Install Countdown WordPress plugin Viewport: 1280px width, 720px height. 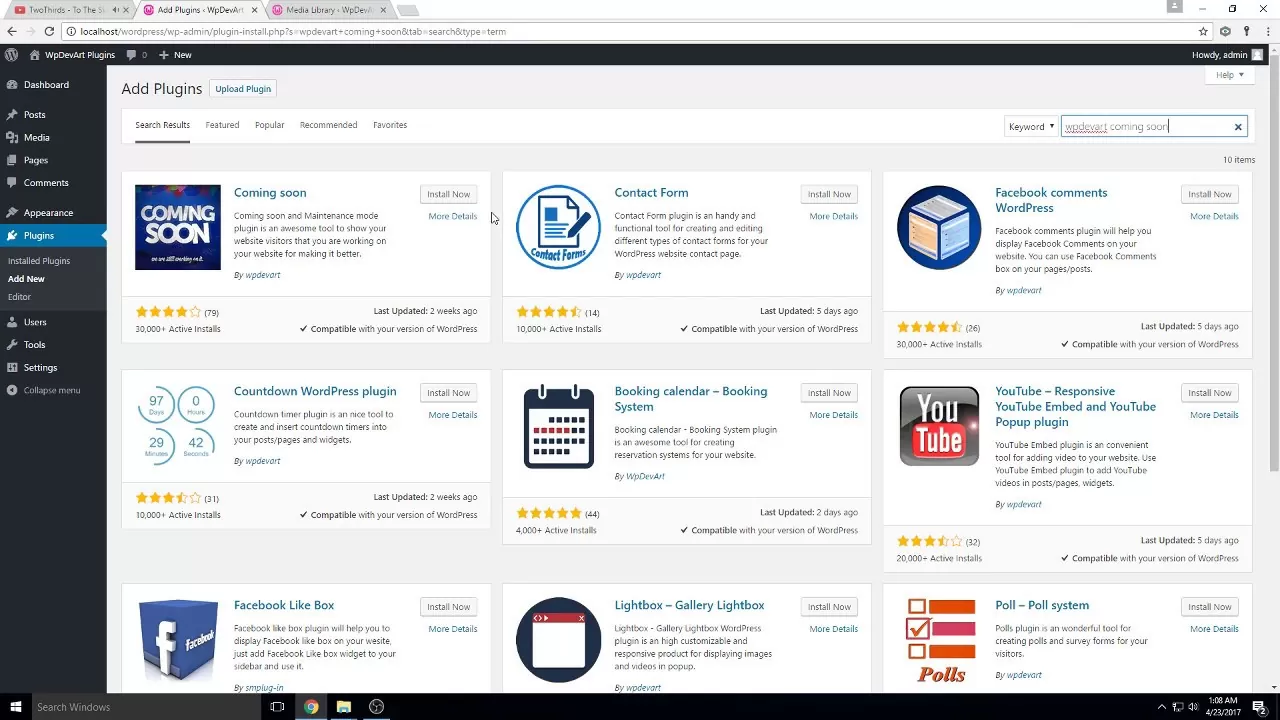tap(448, 393)
